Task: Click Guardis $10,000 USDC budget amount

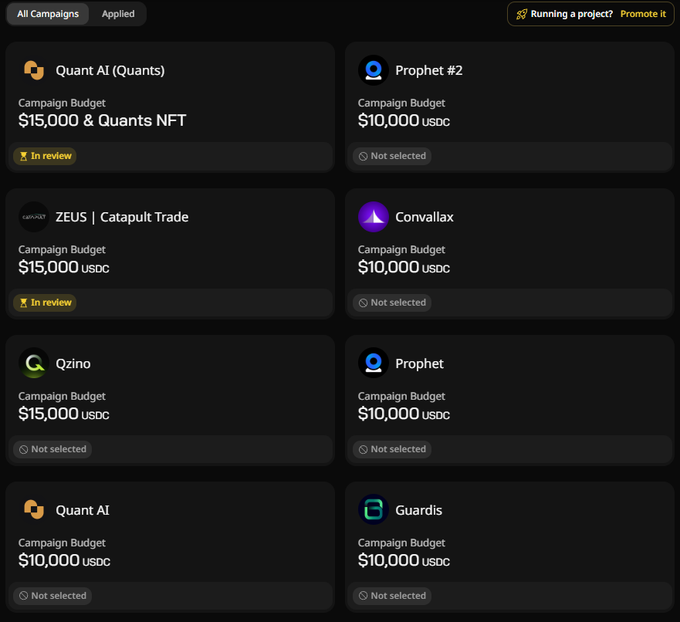Action: click(x=404, y=560)
